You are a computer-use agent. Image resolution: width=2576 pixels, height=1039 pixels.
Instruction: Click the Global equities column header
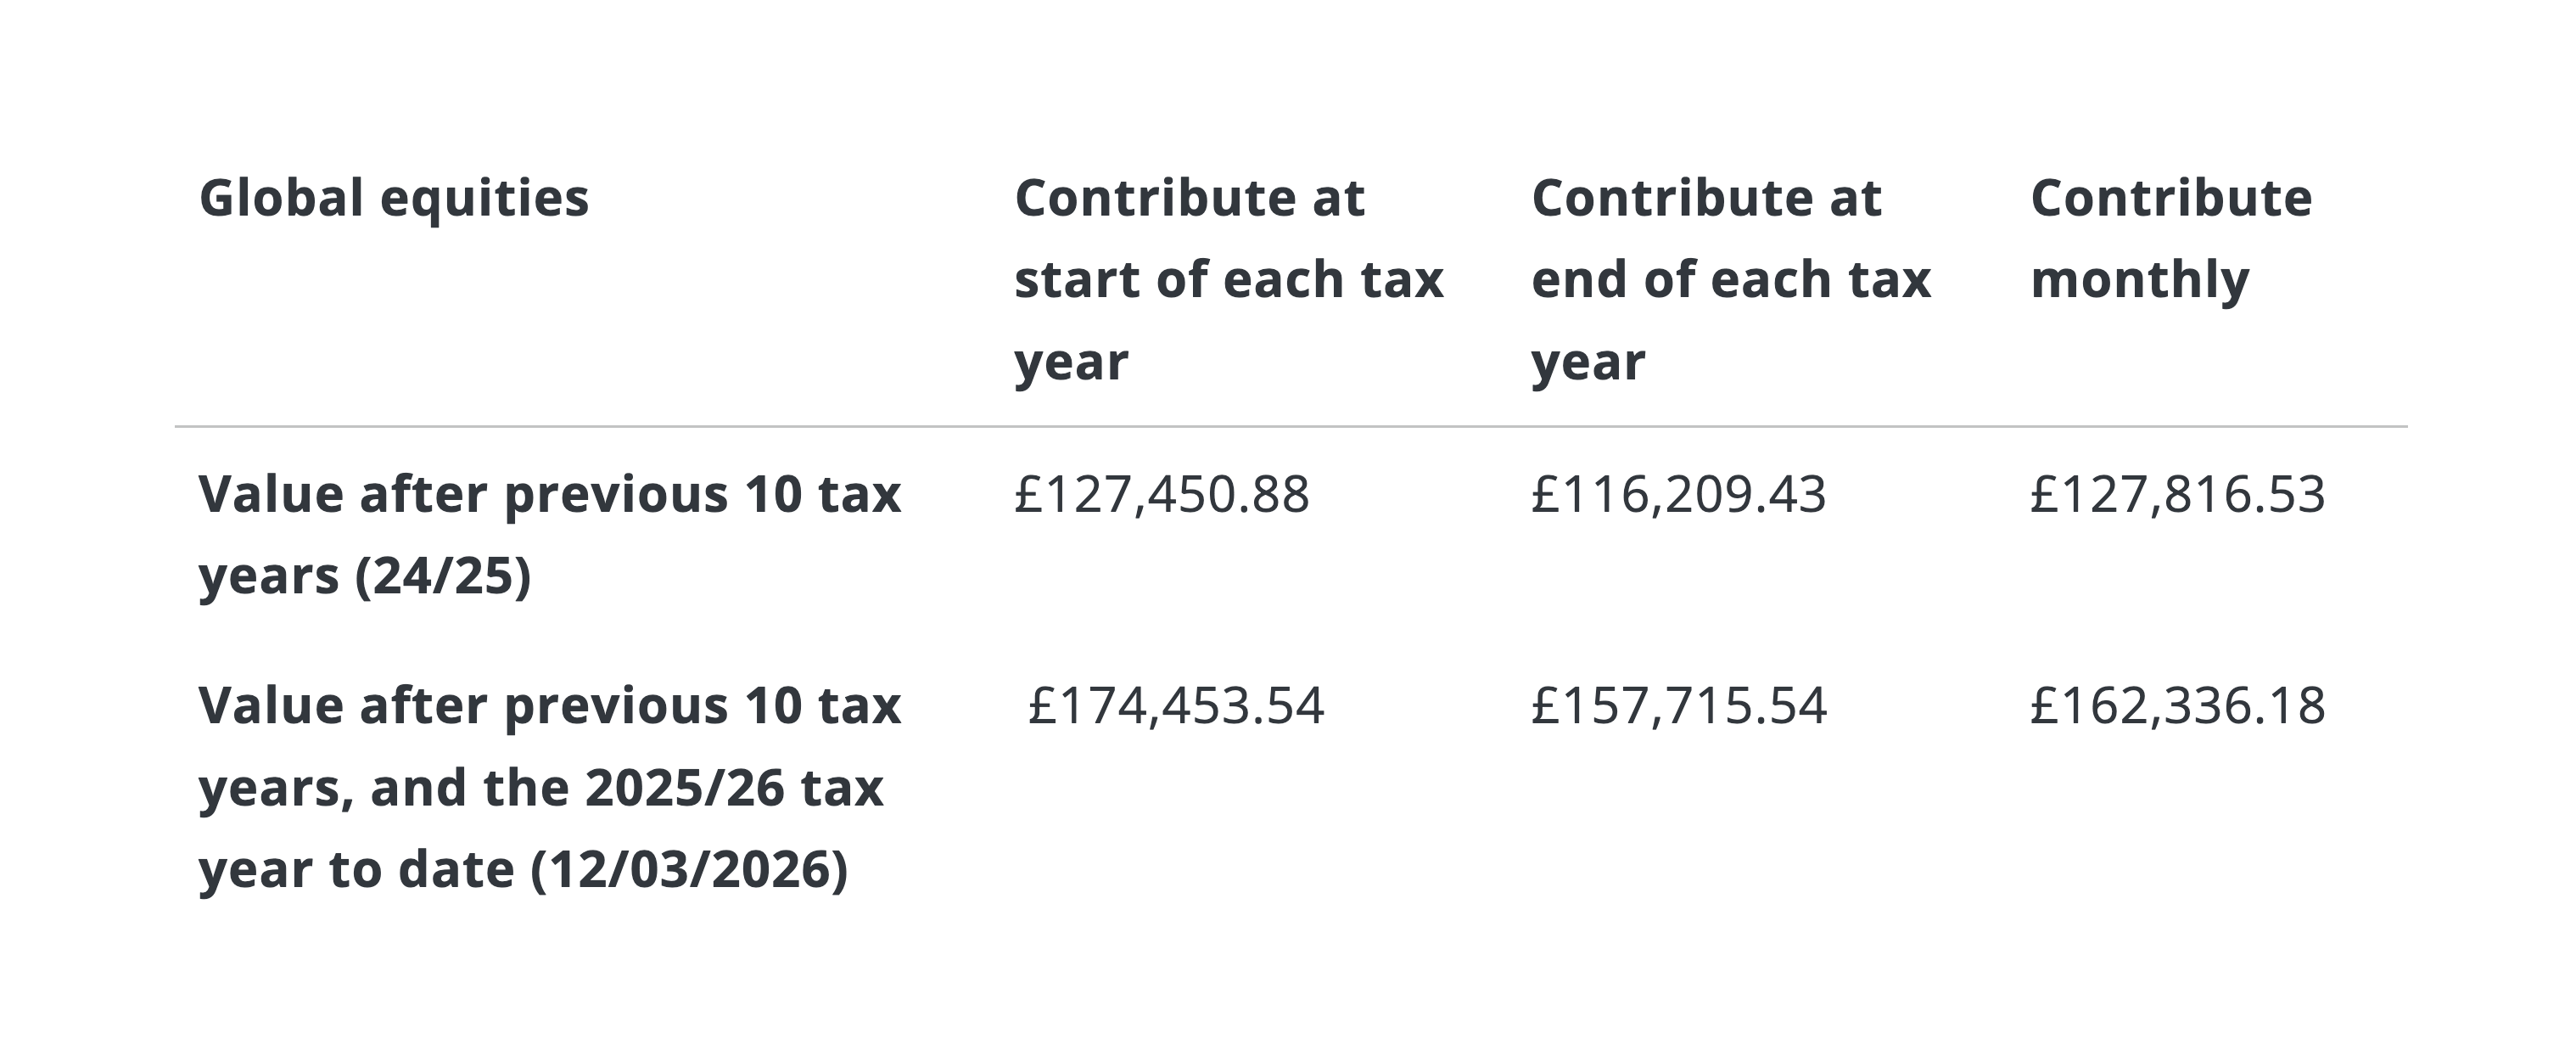(394, 198)
